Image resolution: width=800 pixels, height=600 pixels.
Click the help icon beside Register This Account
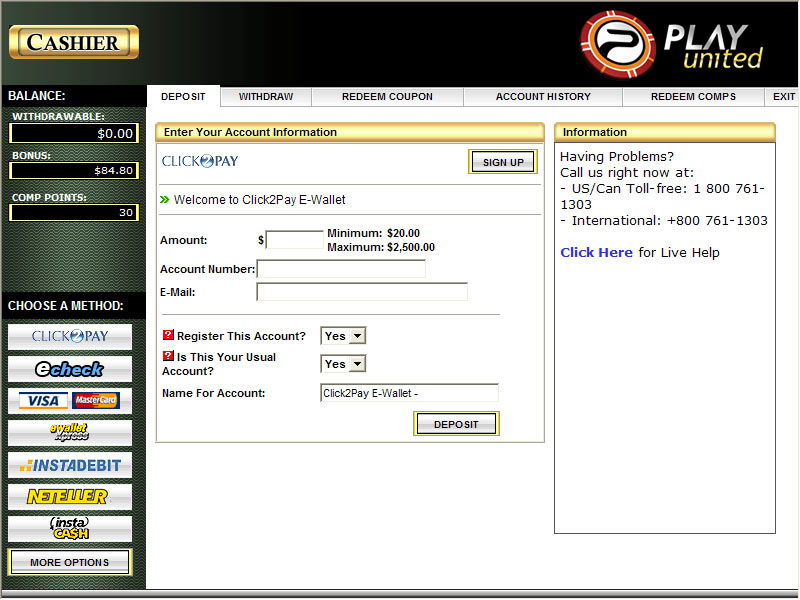tap(168, 336)
